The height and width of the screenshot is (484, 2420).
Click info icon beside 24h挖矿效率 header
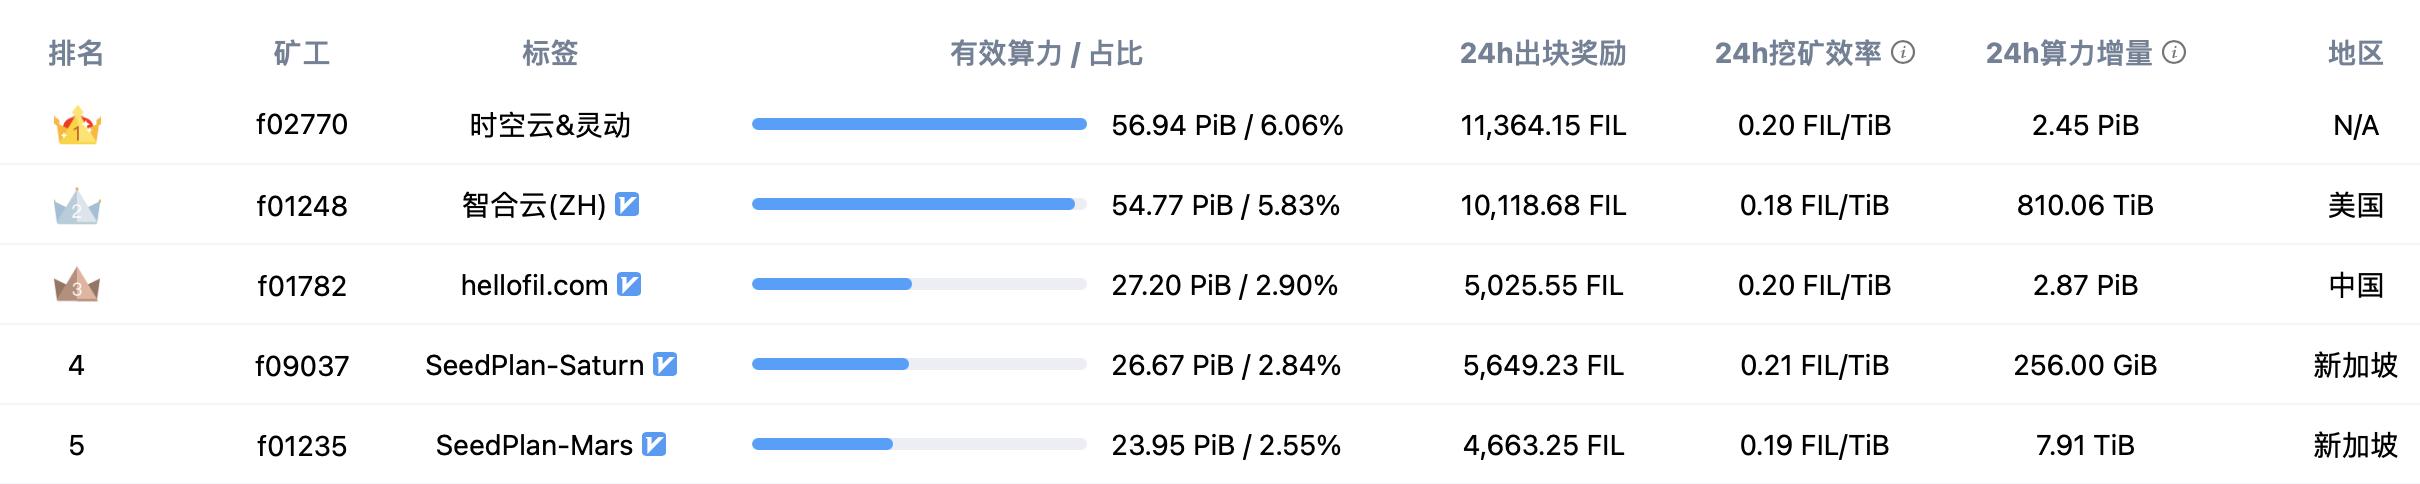[1904, 53]
